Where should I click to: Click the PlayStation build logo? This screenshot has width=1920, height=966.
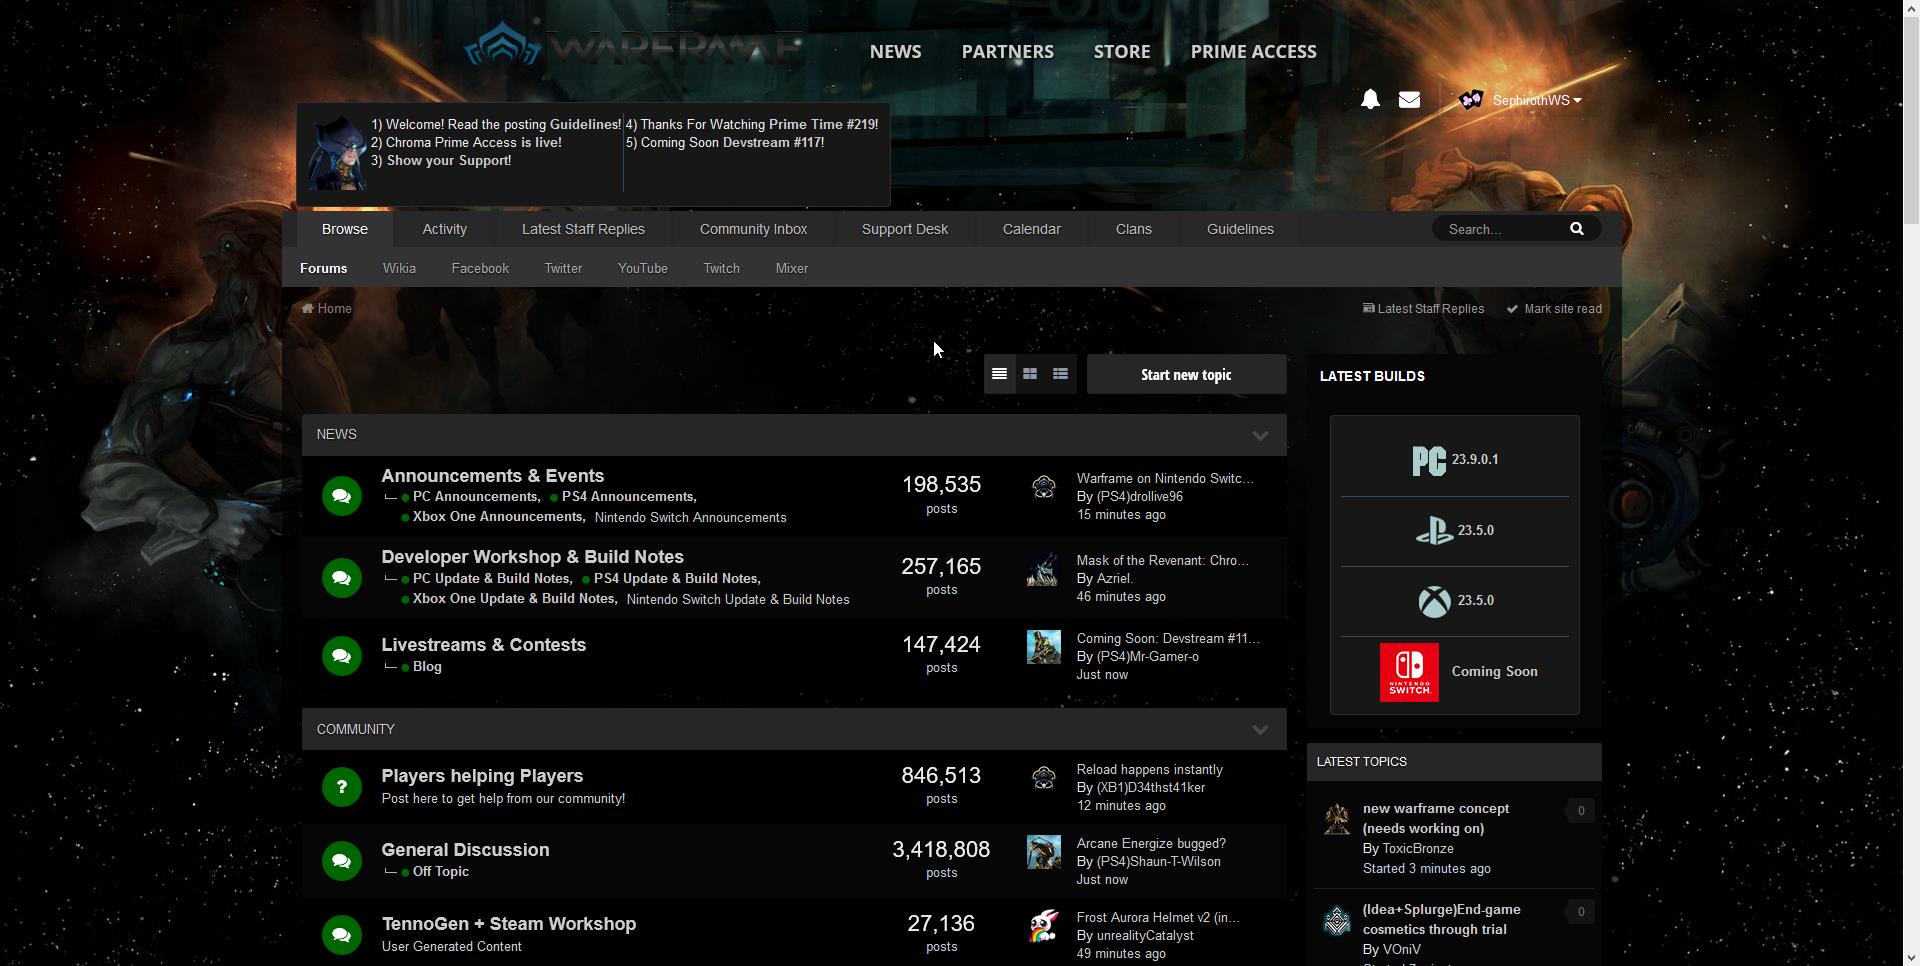coord(1434,530)
